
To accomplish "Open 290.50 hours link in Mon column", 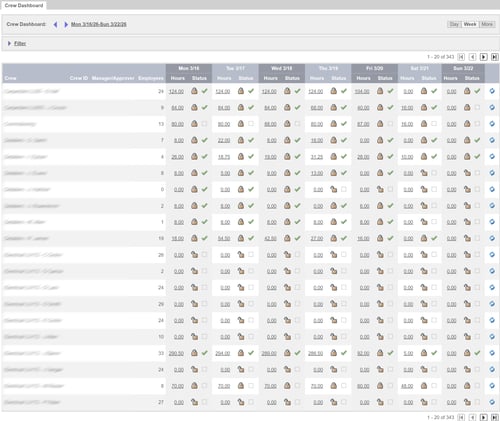I will [176, 353].
